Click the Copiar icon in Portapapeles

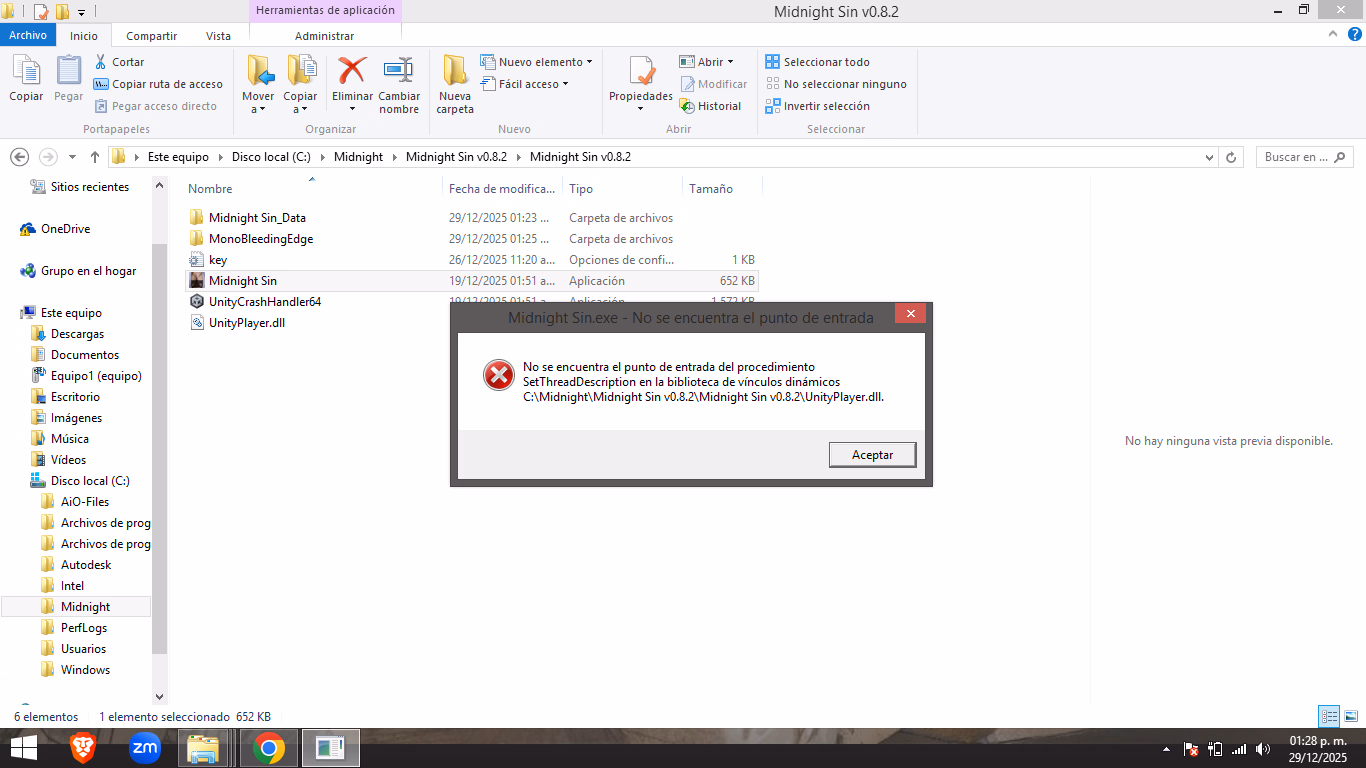pyautogui.click(x=26, y=72)
